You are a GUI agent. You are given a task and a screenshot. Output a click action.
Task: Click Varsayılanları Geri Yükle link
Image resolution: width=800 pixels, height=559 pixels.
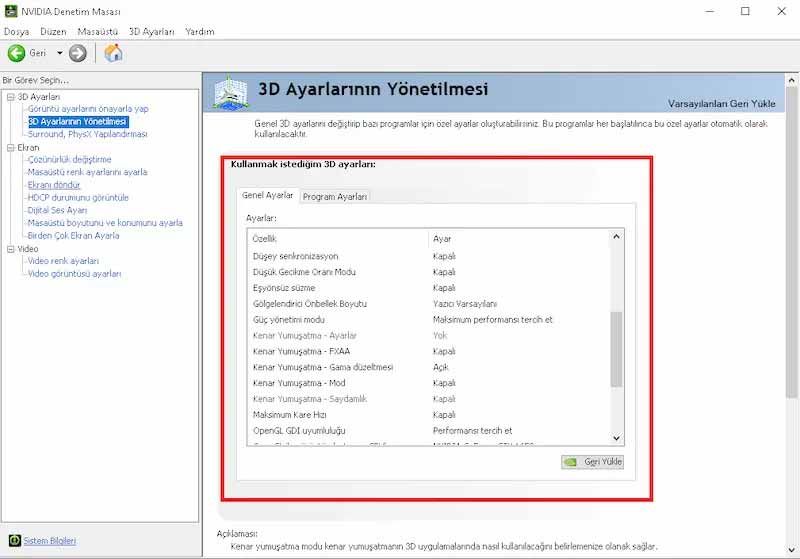(x=721, y=104)
